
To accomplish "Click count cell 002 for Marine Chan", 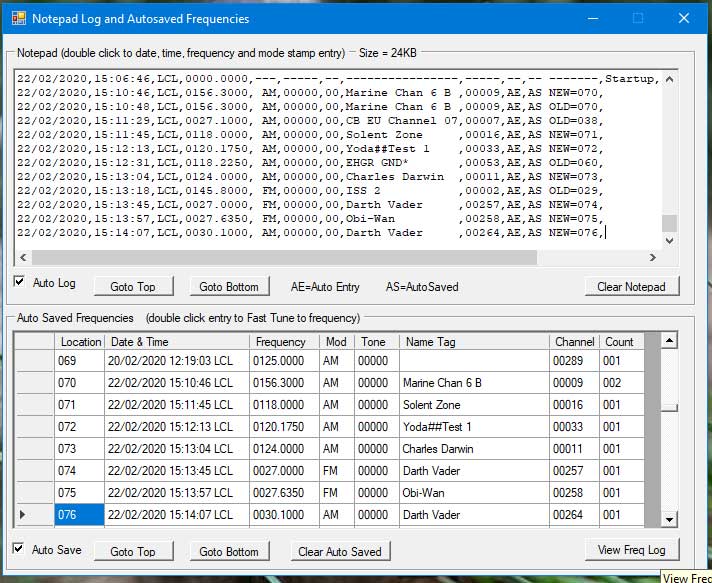I will pyautogui.click(x=621, y=383).
